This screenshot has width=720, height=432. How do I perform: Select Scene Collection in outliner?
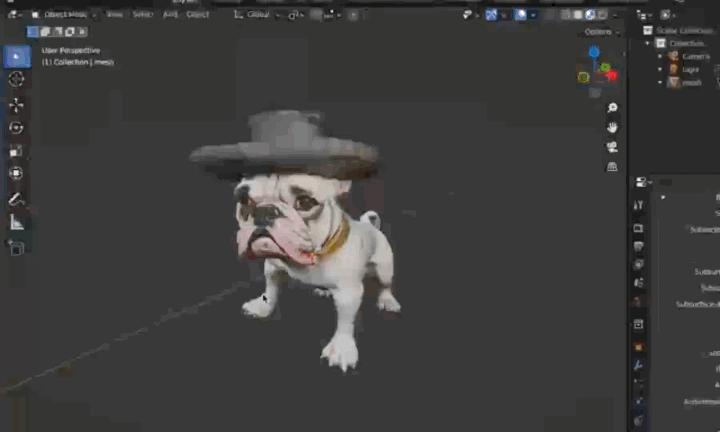point(684,30)
